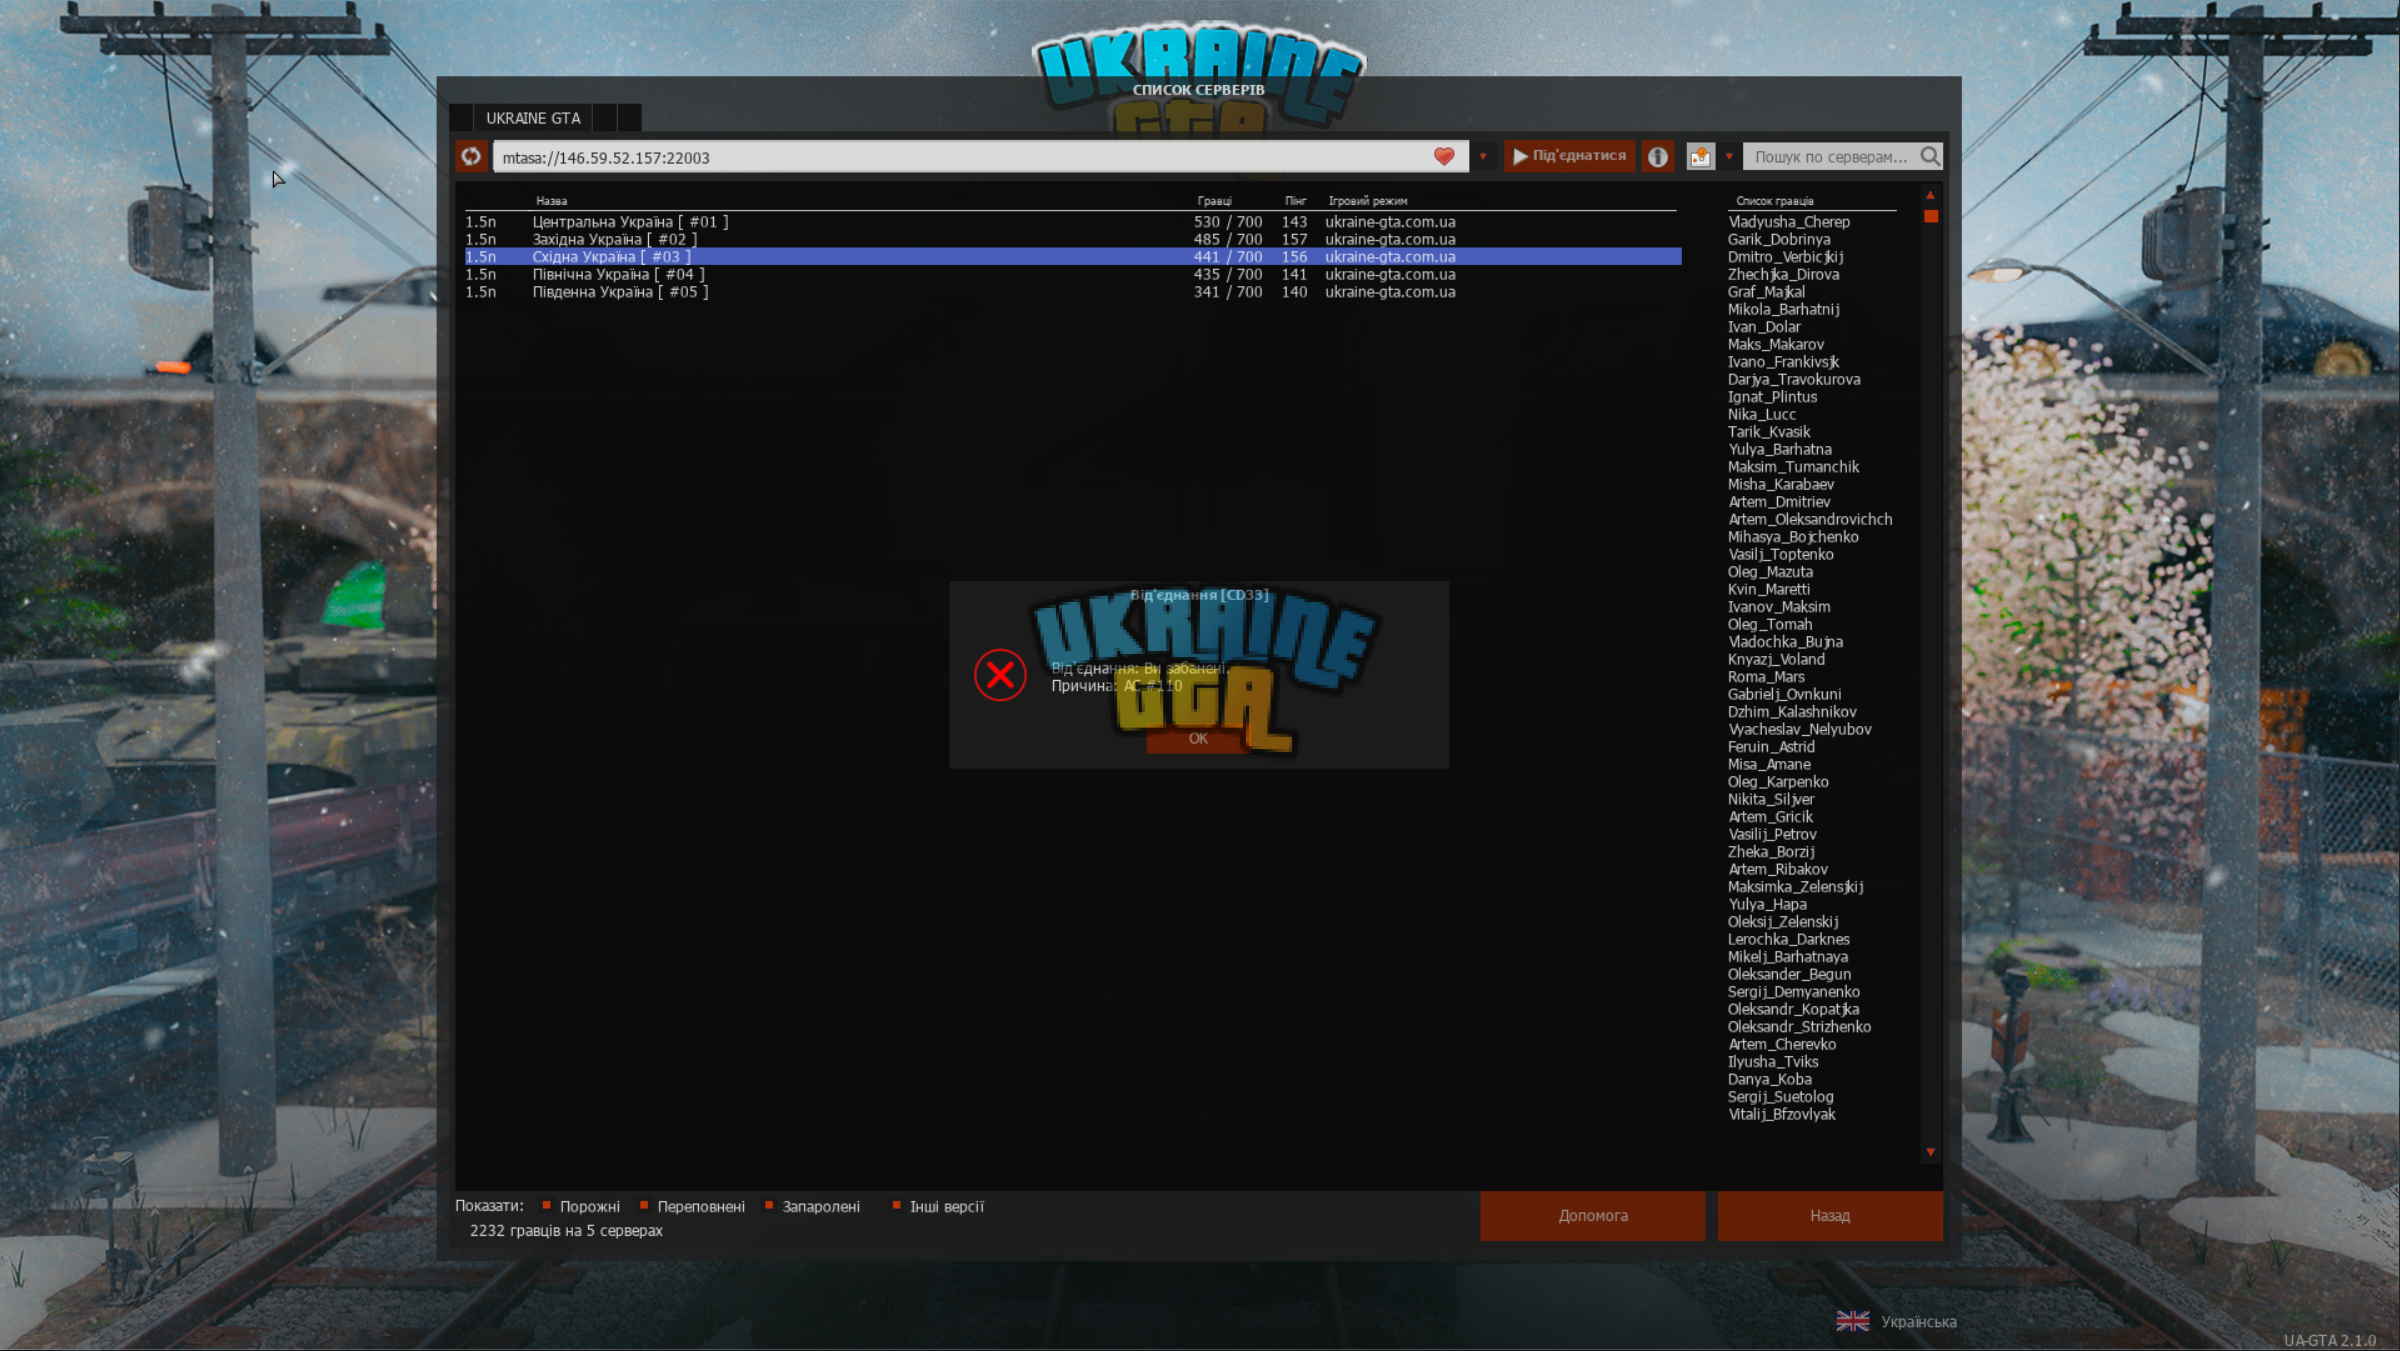
Task: Select the UKRAINE GTA tab
Action: pyautogui.click(x=533, y=118)
